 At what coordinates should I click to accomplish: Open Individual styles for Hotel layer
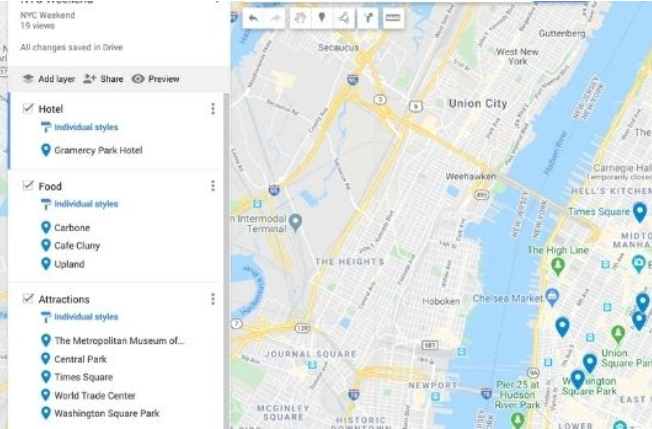tap(86, 127)
